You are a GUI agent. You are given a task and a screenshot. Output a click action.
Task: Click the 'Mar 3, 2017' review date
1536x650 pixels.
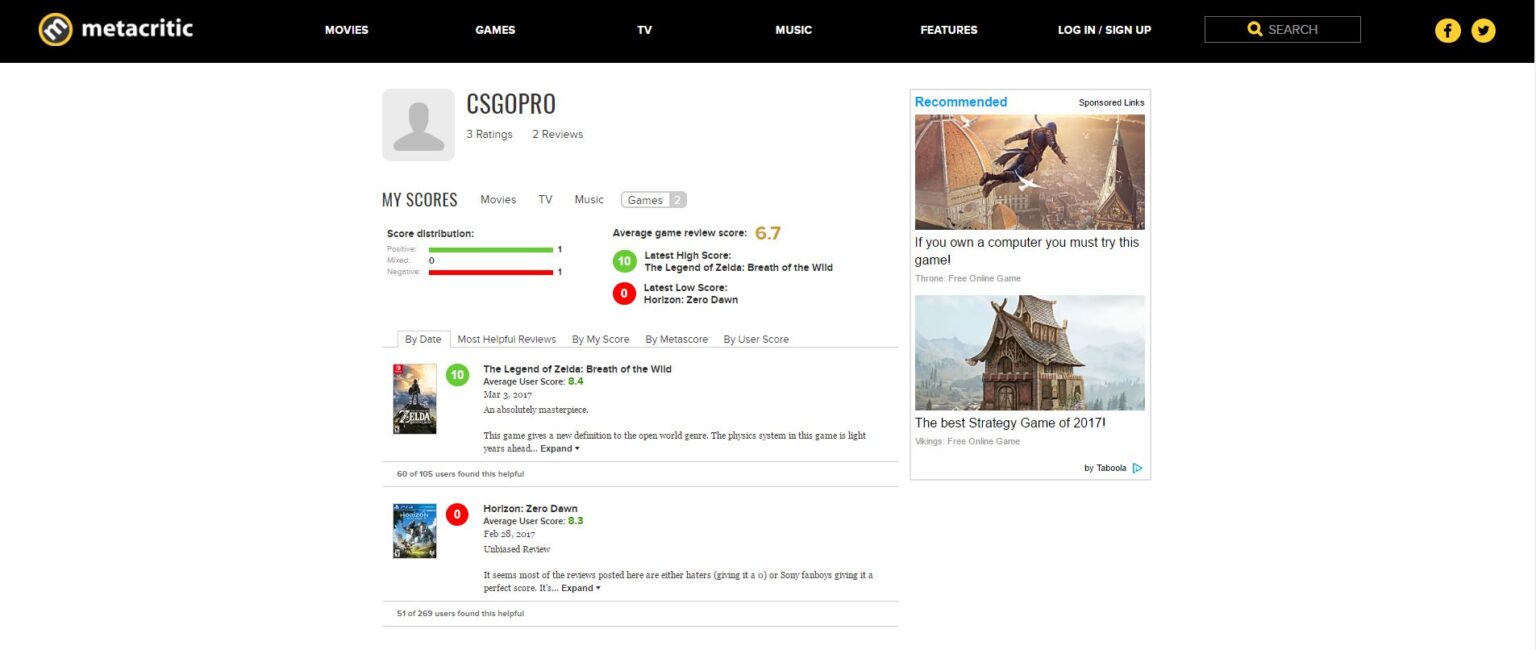[x=507, y=395]
